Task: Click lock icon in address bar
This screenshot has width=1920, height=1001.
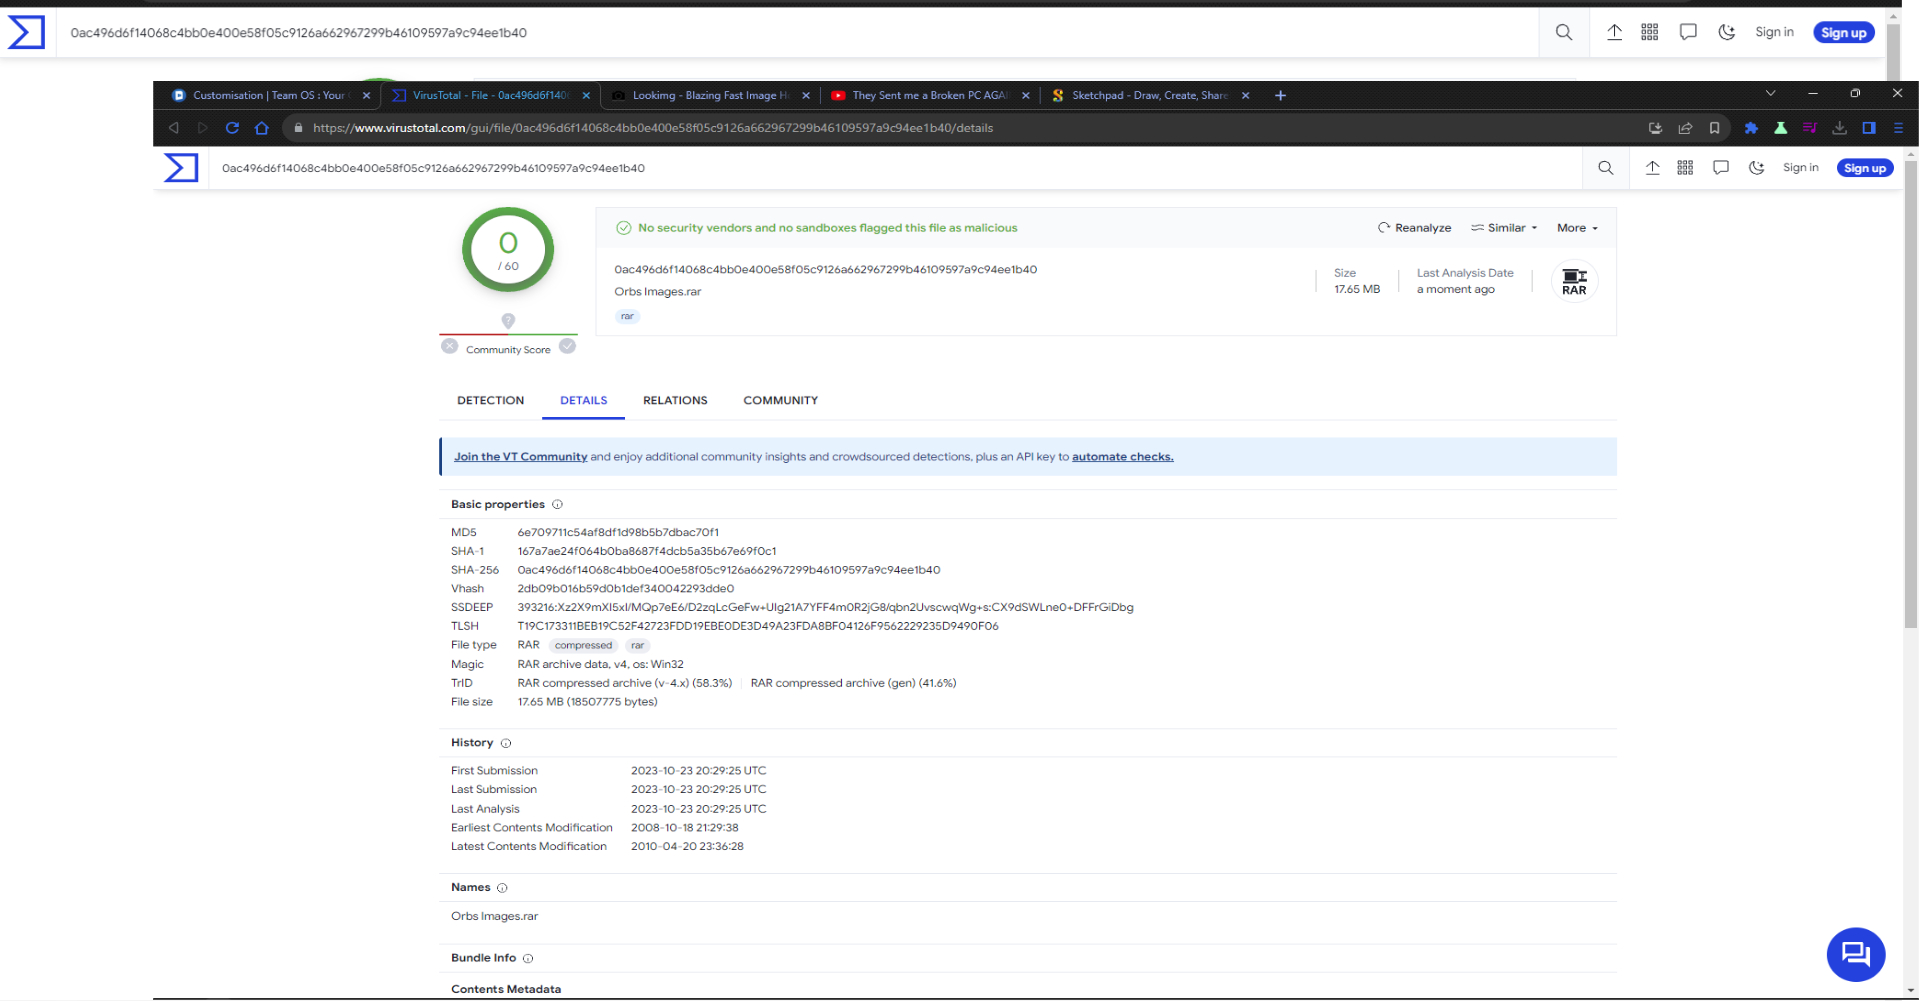Action: click(x=298, y=128)
